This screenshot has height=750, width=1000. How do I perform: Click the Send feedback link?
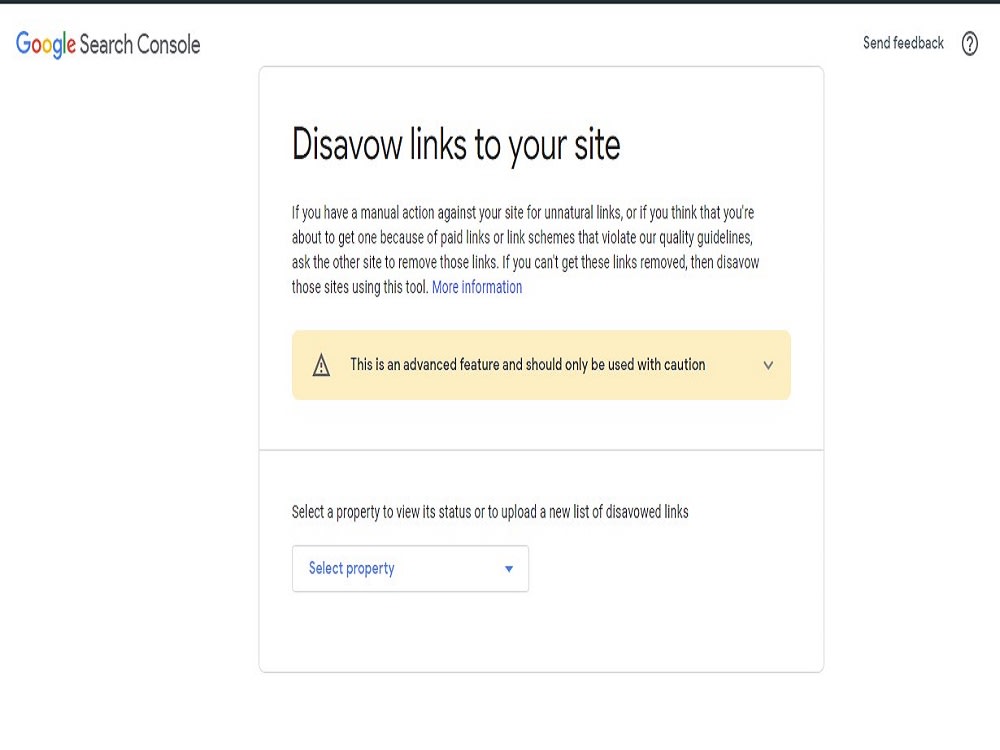903,43
